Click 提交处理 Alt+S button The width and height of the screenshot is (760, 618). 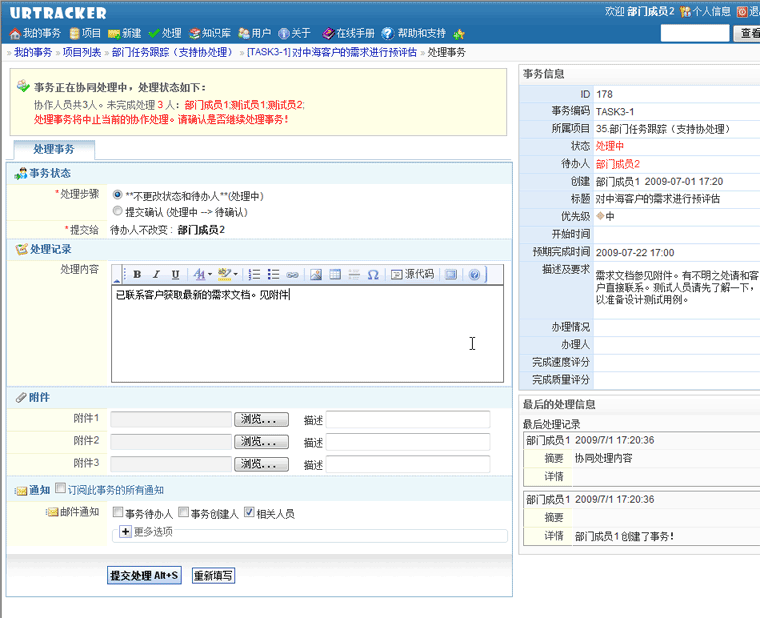(144, 575)
